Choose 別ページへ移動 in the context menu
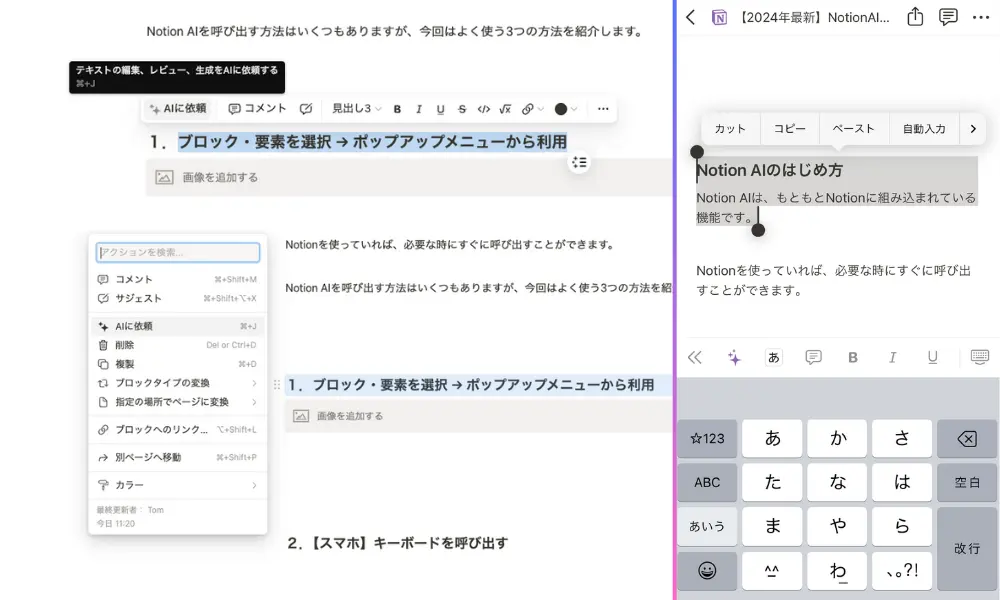The image size is (1000, 600). pyautogui.click(x=177, y=457)
